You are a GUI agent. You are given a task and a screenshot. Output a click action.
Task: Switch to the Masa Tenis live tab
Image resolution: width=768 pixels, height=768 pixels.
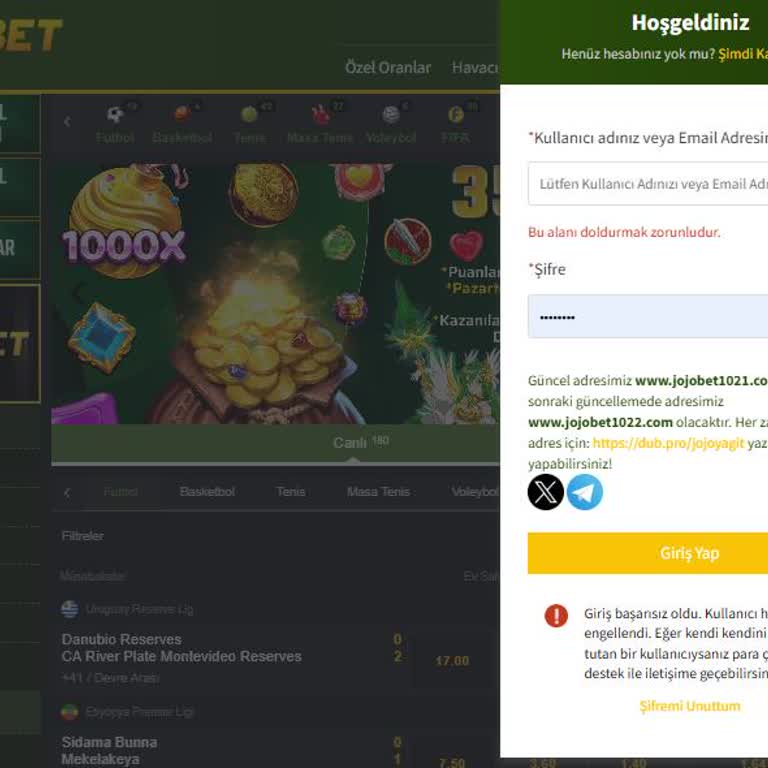pyautogui.click(x=378, y=492)
